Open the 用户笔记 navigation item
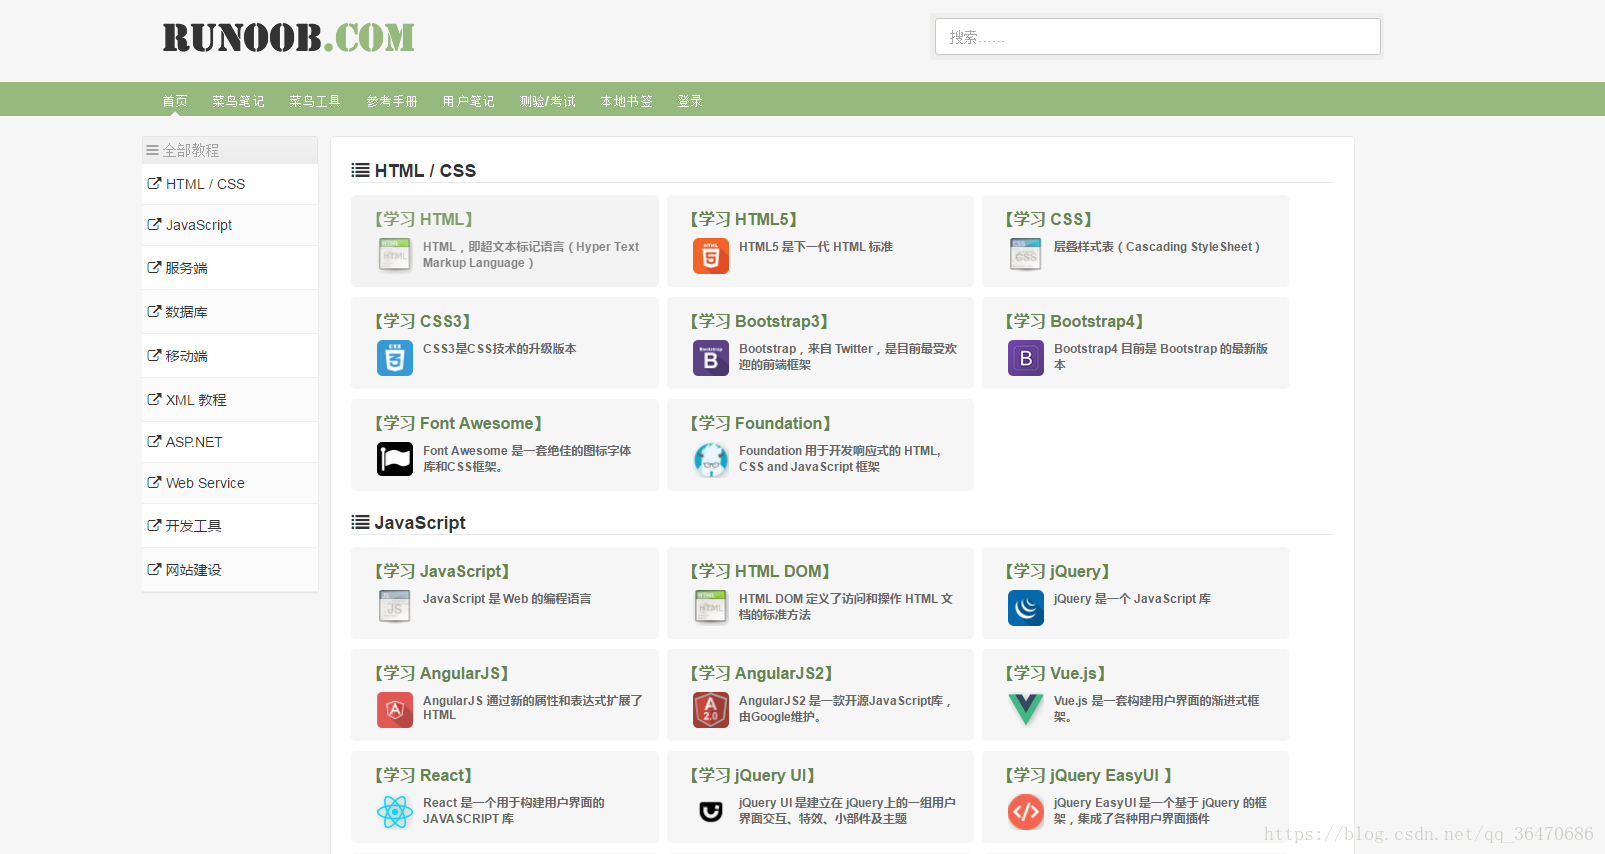This screenshot has width=1605, height=854. tap(469, 101)
